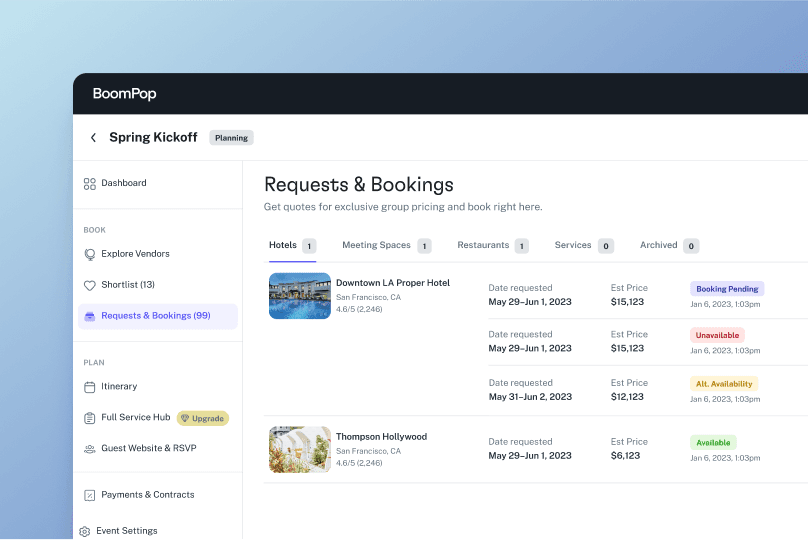Click the Full Service Hub clipboard icon

[x=90, y=418]
